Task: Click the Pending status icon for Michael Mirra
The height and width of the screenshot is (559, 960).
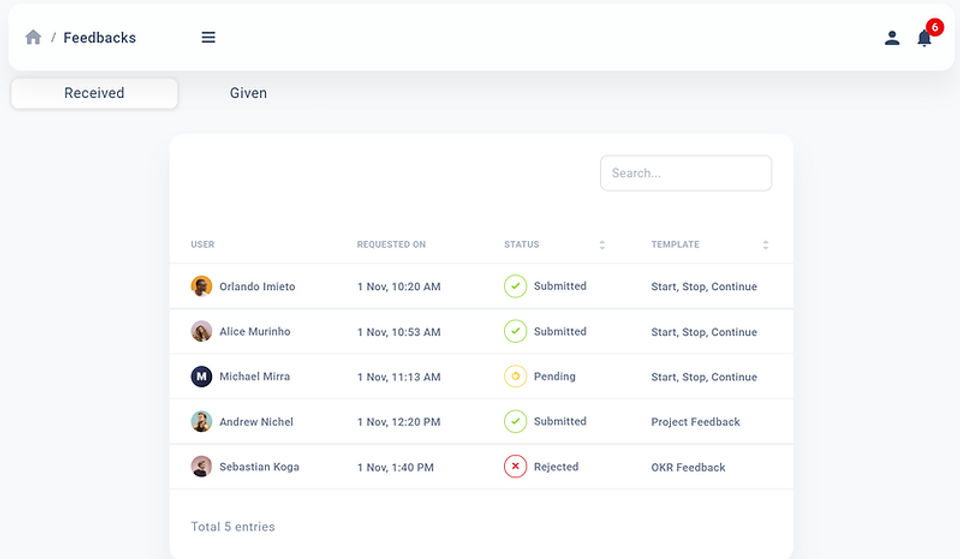Action: click(516, 377)
